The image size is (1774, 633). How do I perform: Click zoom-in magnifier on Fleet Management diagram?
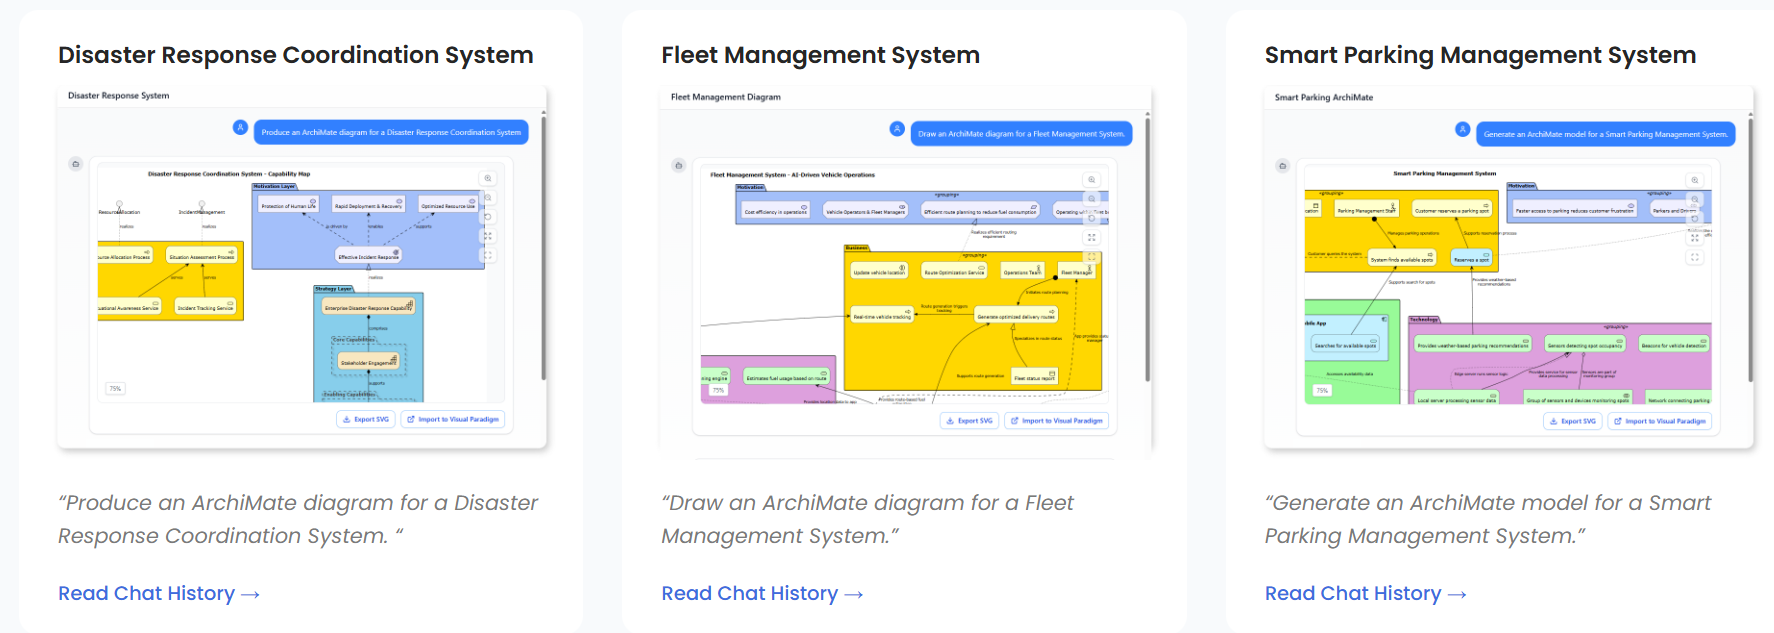(1092, 180)
